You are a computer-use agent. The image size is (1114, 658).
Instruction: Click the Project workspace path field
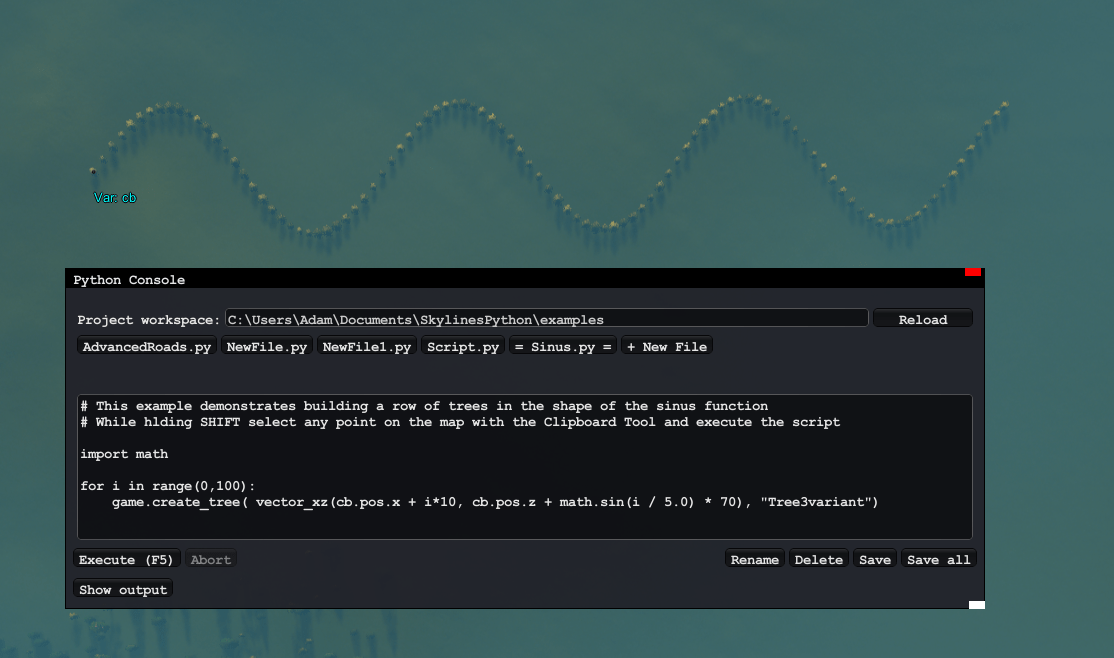(x=546, y=319)
